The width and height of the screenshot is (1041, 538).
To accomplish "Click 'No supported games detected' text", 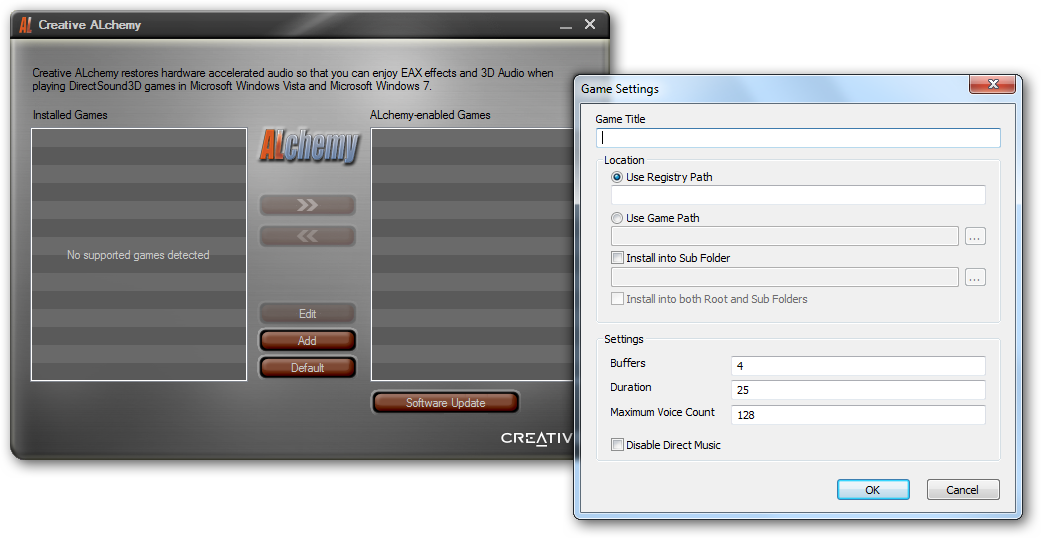I will point(138,255).
